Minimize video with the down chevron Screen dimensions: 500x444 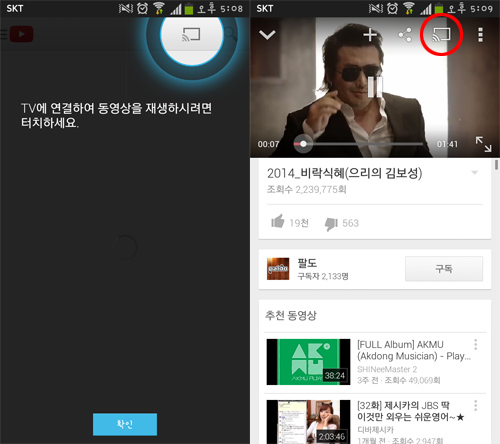(267, 35)
